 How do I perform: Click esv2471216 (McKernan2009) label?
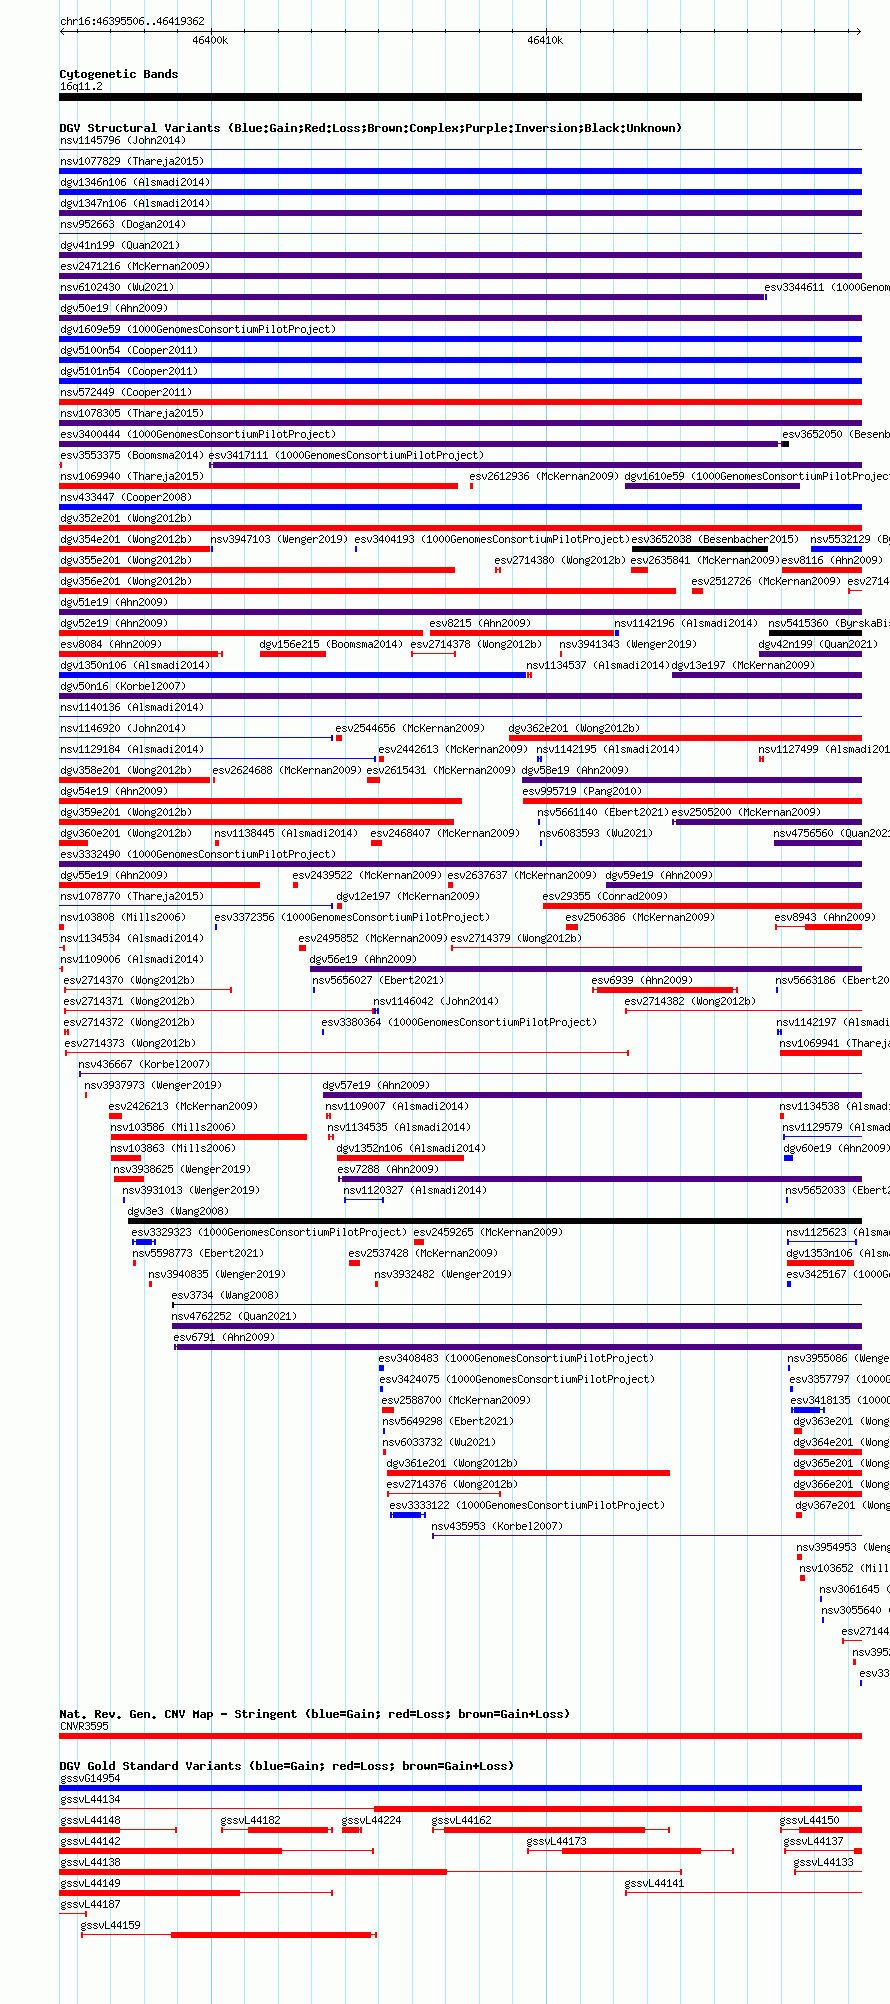135,266
